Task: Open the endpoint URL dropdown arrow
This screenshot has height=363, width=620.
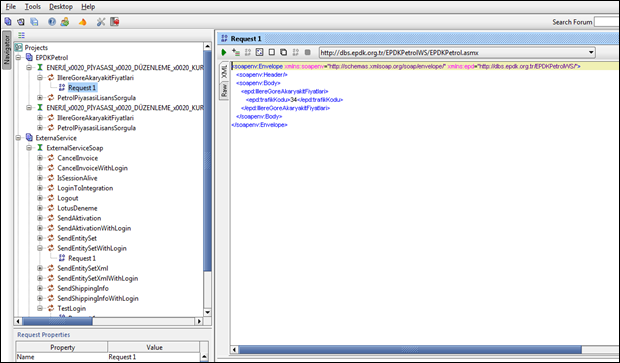Action: (591, 52)
